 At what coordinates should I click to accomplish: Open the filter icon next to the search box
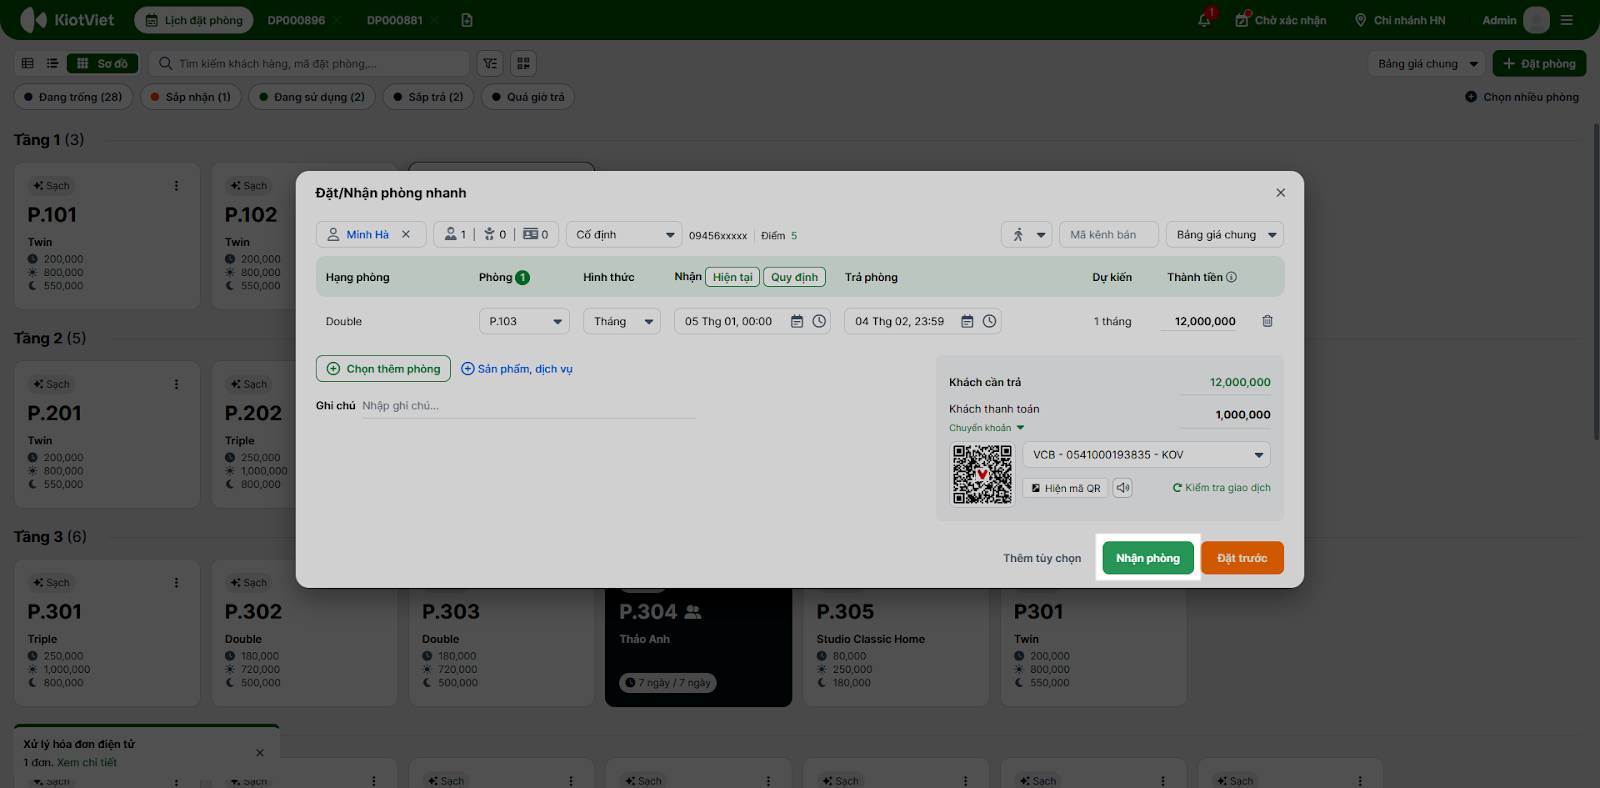(490, 64)
